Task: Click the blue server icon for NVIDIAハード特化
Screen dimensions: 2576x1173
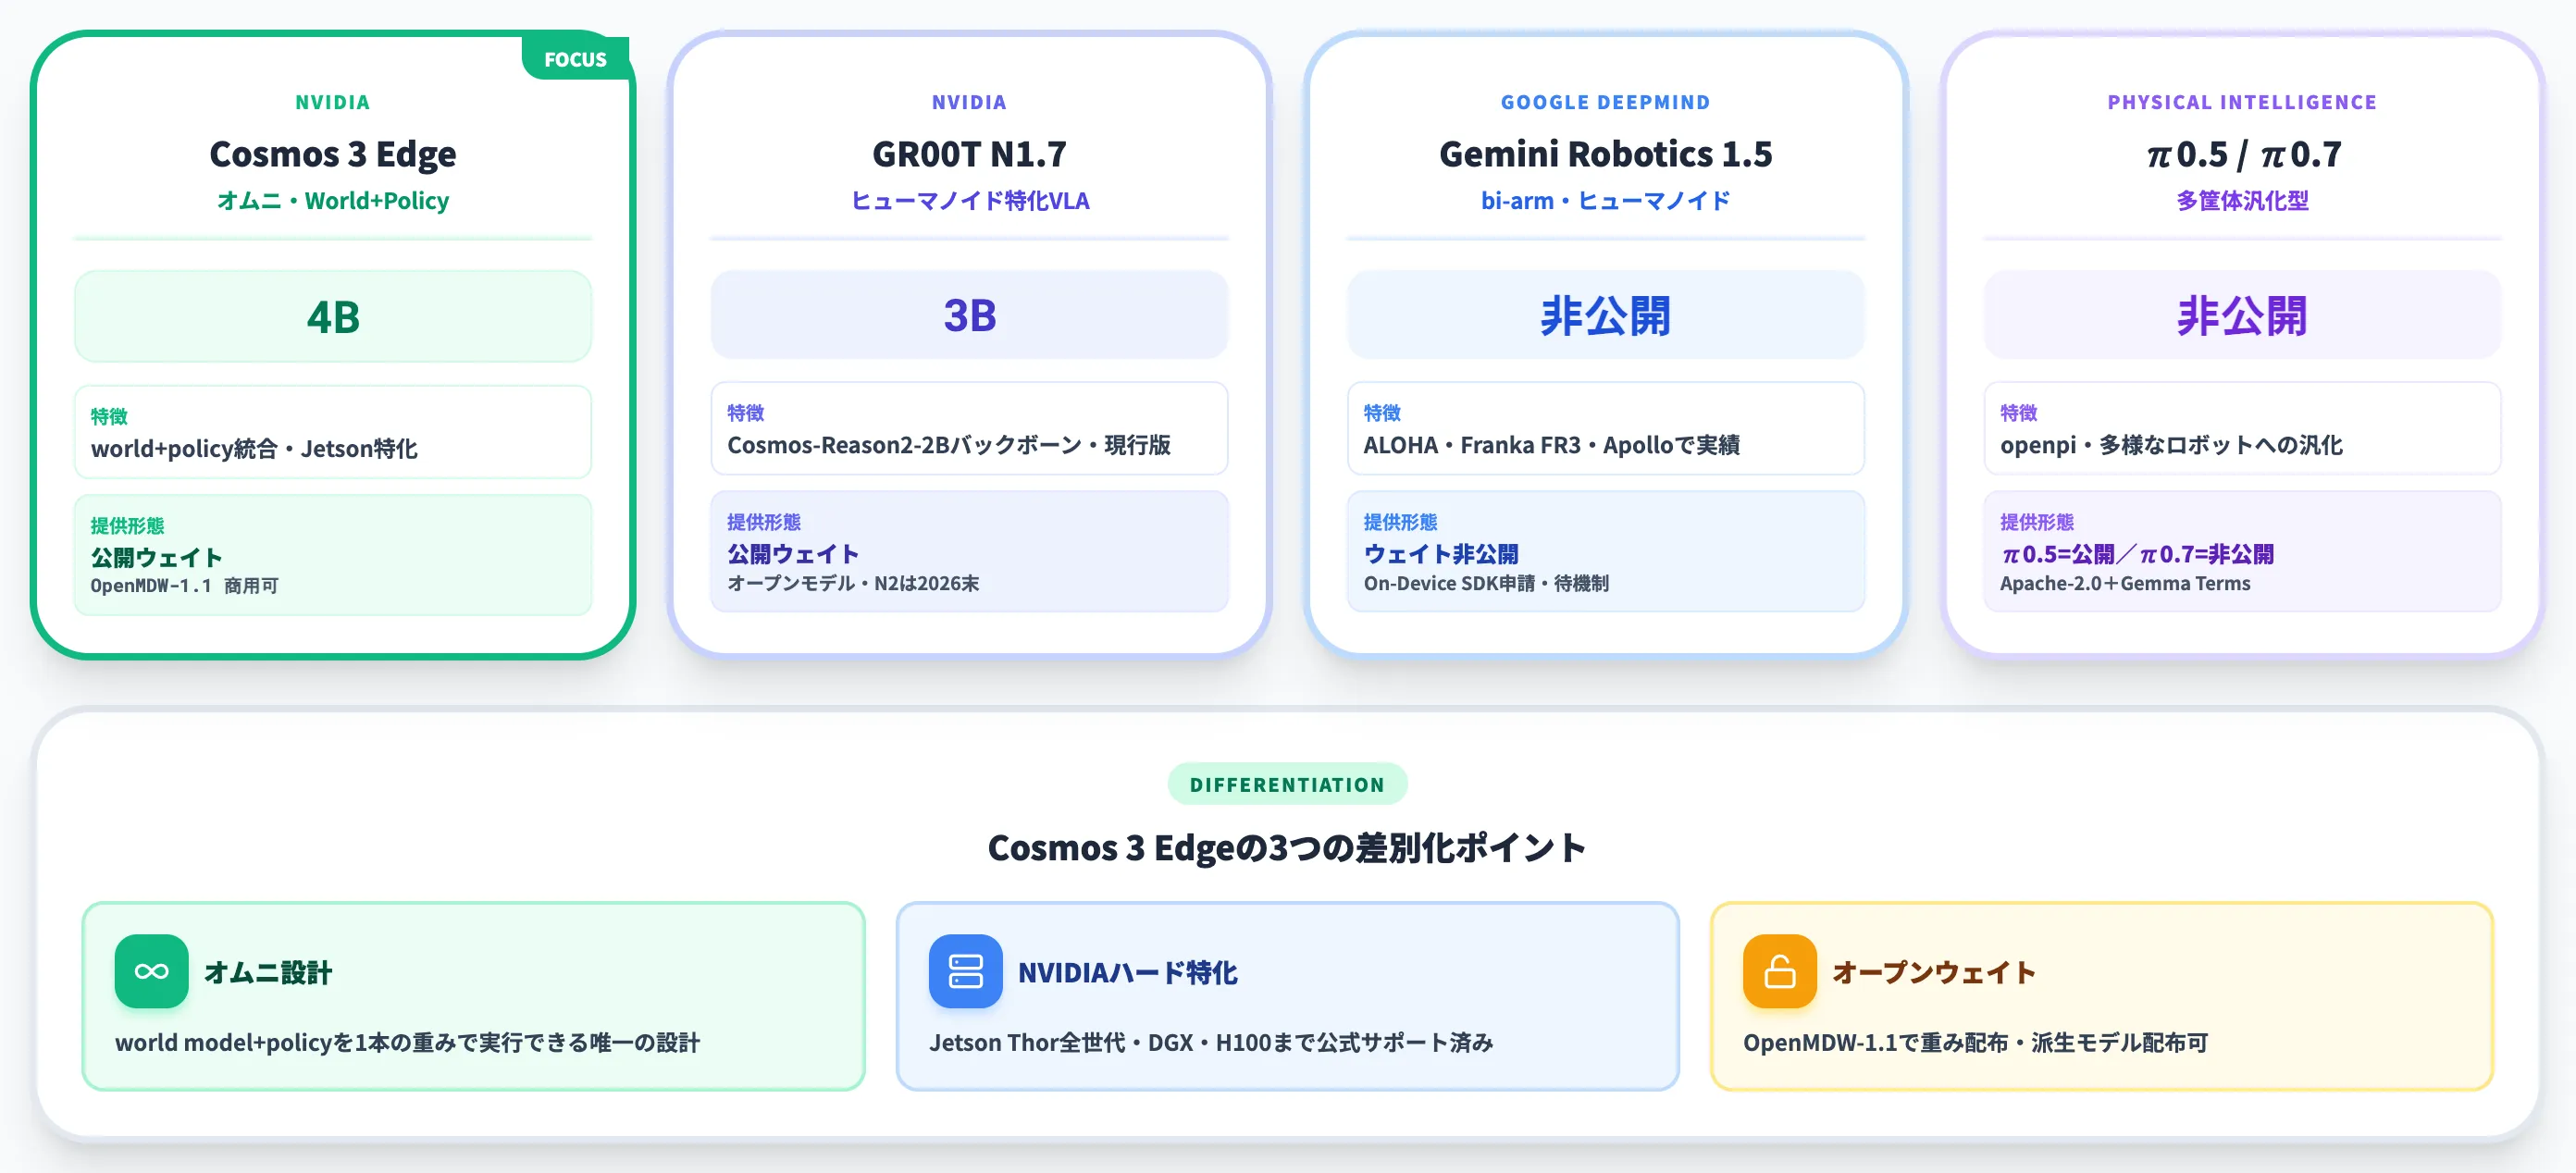Action: (965, 971)
